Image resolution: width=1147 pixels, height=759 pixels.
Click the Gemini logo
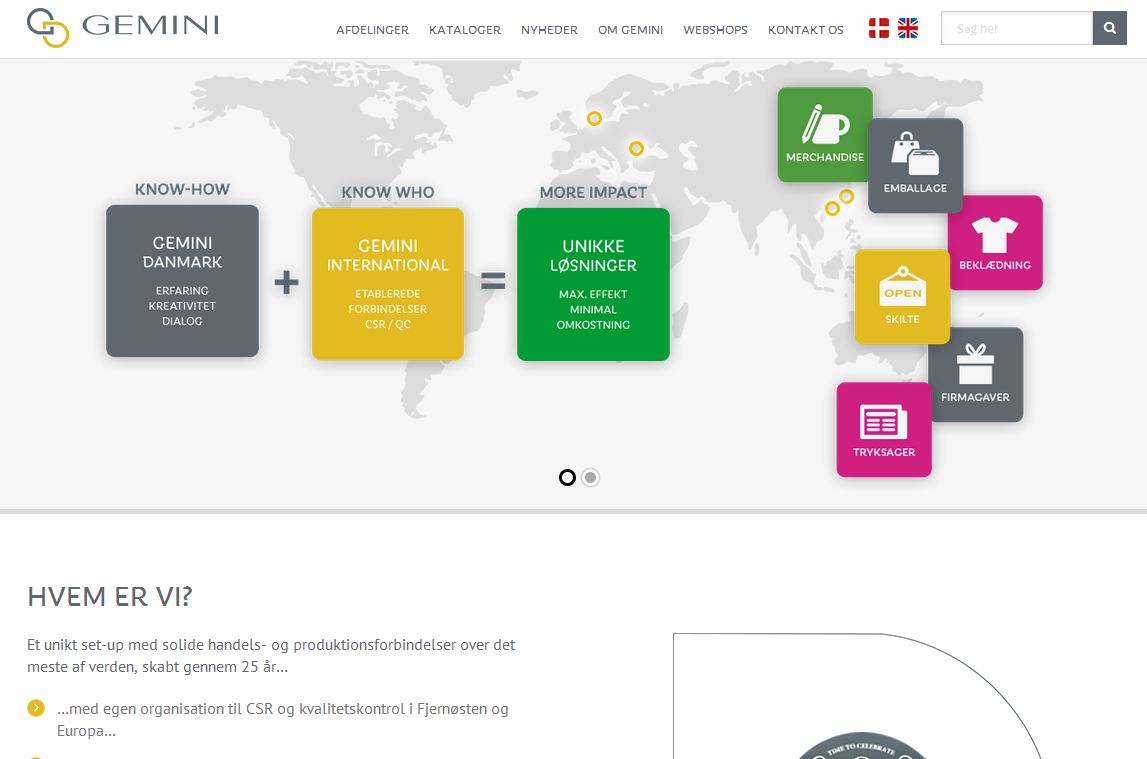[123, 28]
